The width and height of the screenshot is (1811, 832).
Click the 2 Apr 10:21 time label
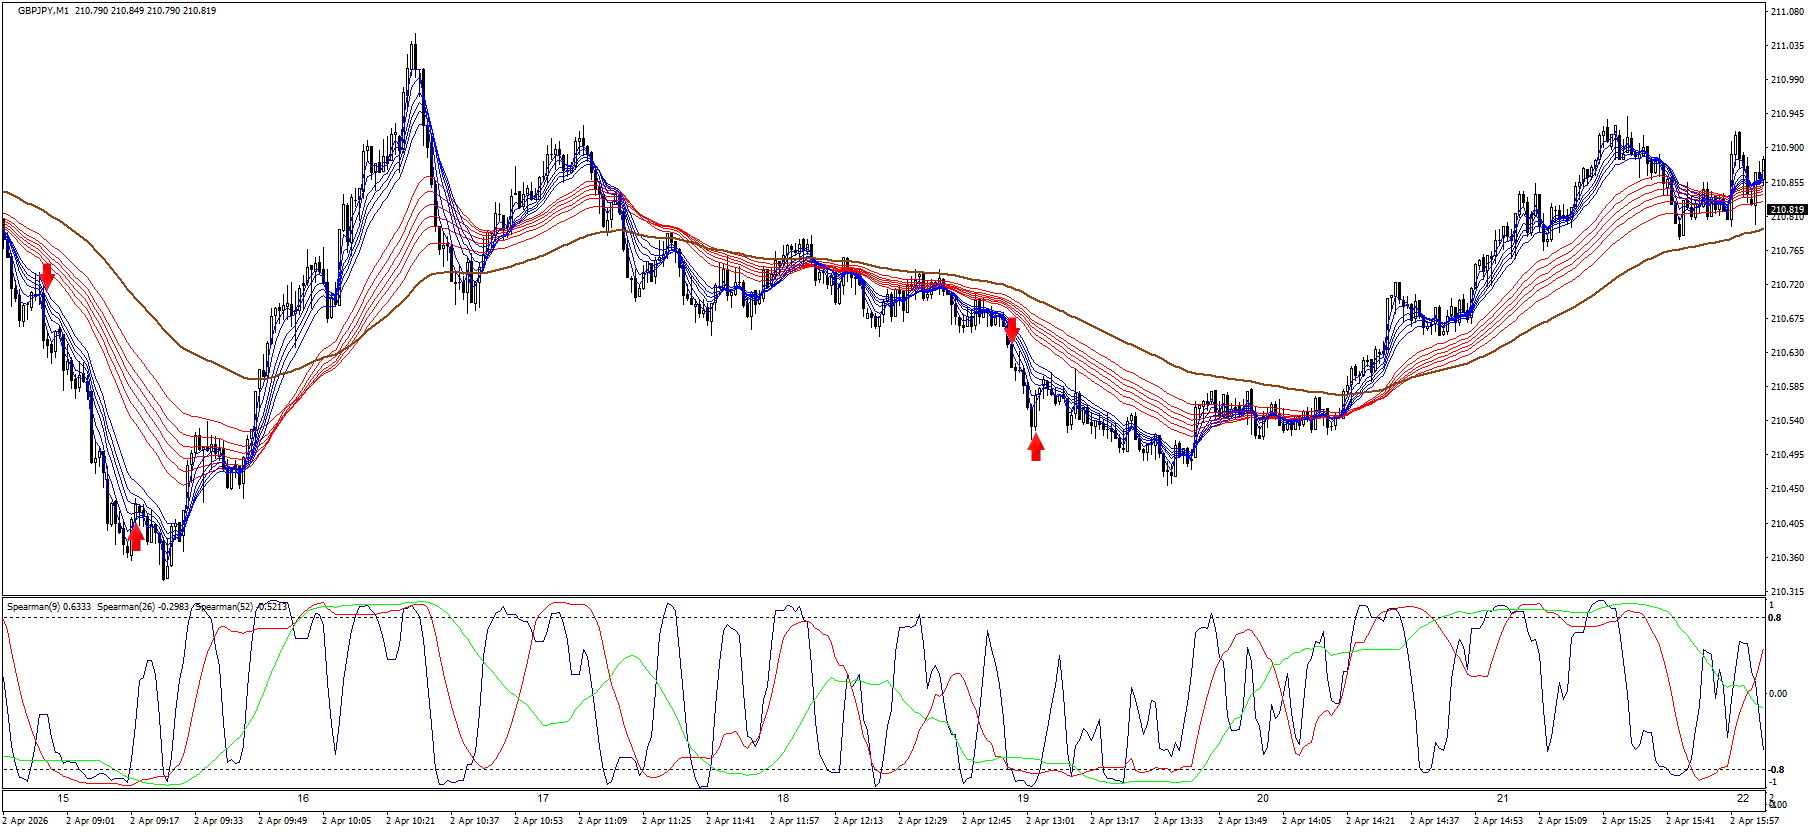tap(410, 821)
